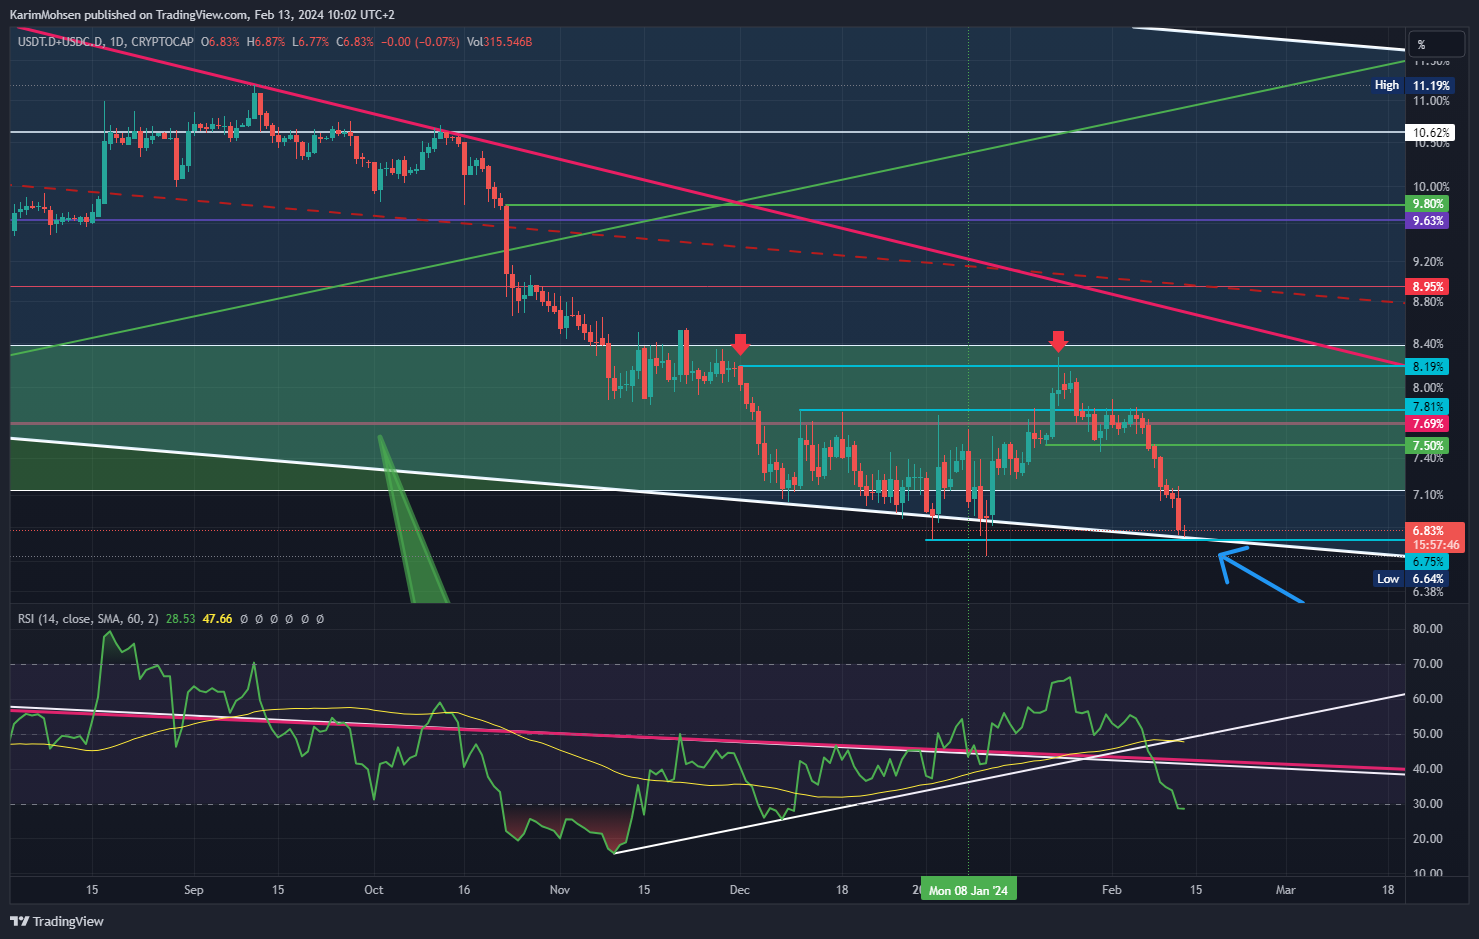This screenshot has width=1479, height=939.
Task: Click the Oct label on time axis
Action: click(x=374, y=890)
